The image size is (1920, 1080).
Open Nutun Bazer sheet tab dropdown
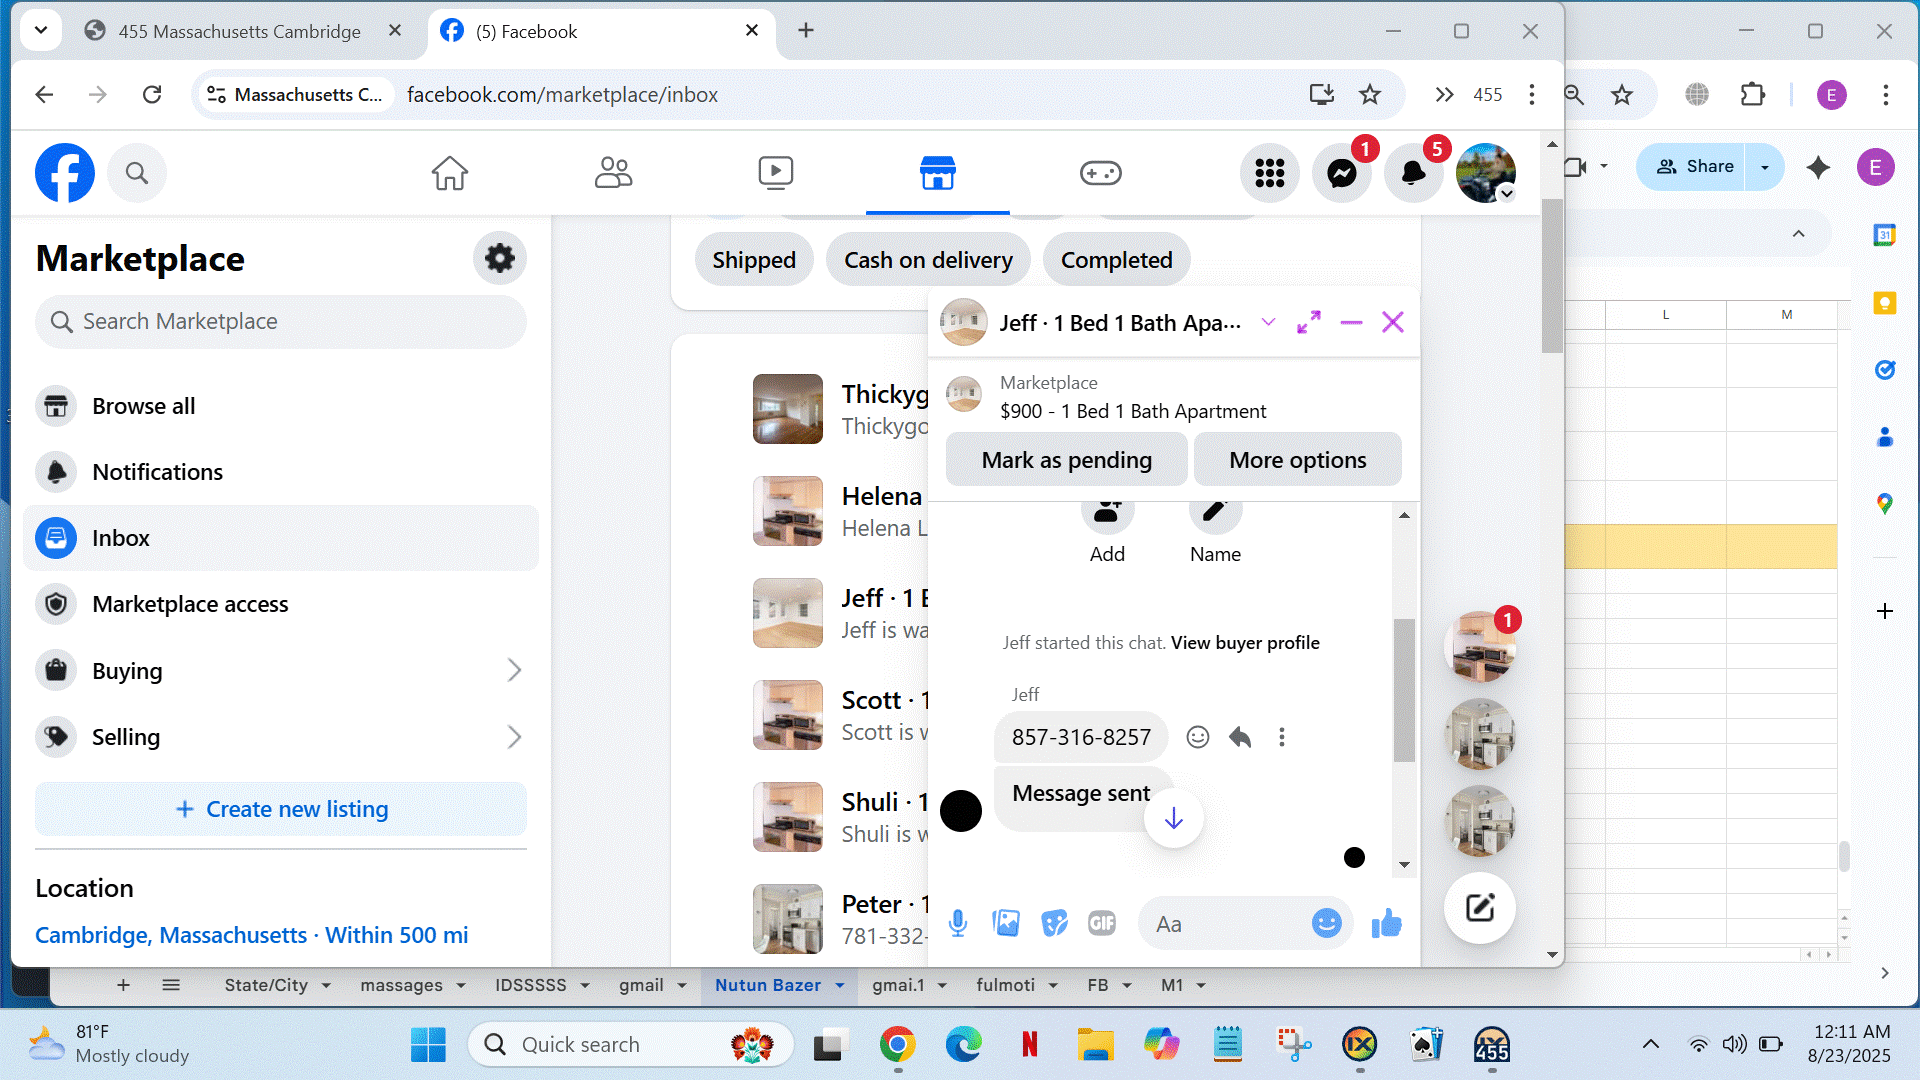[x=840, y=985]
